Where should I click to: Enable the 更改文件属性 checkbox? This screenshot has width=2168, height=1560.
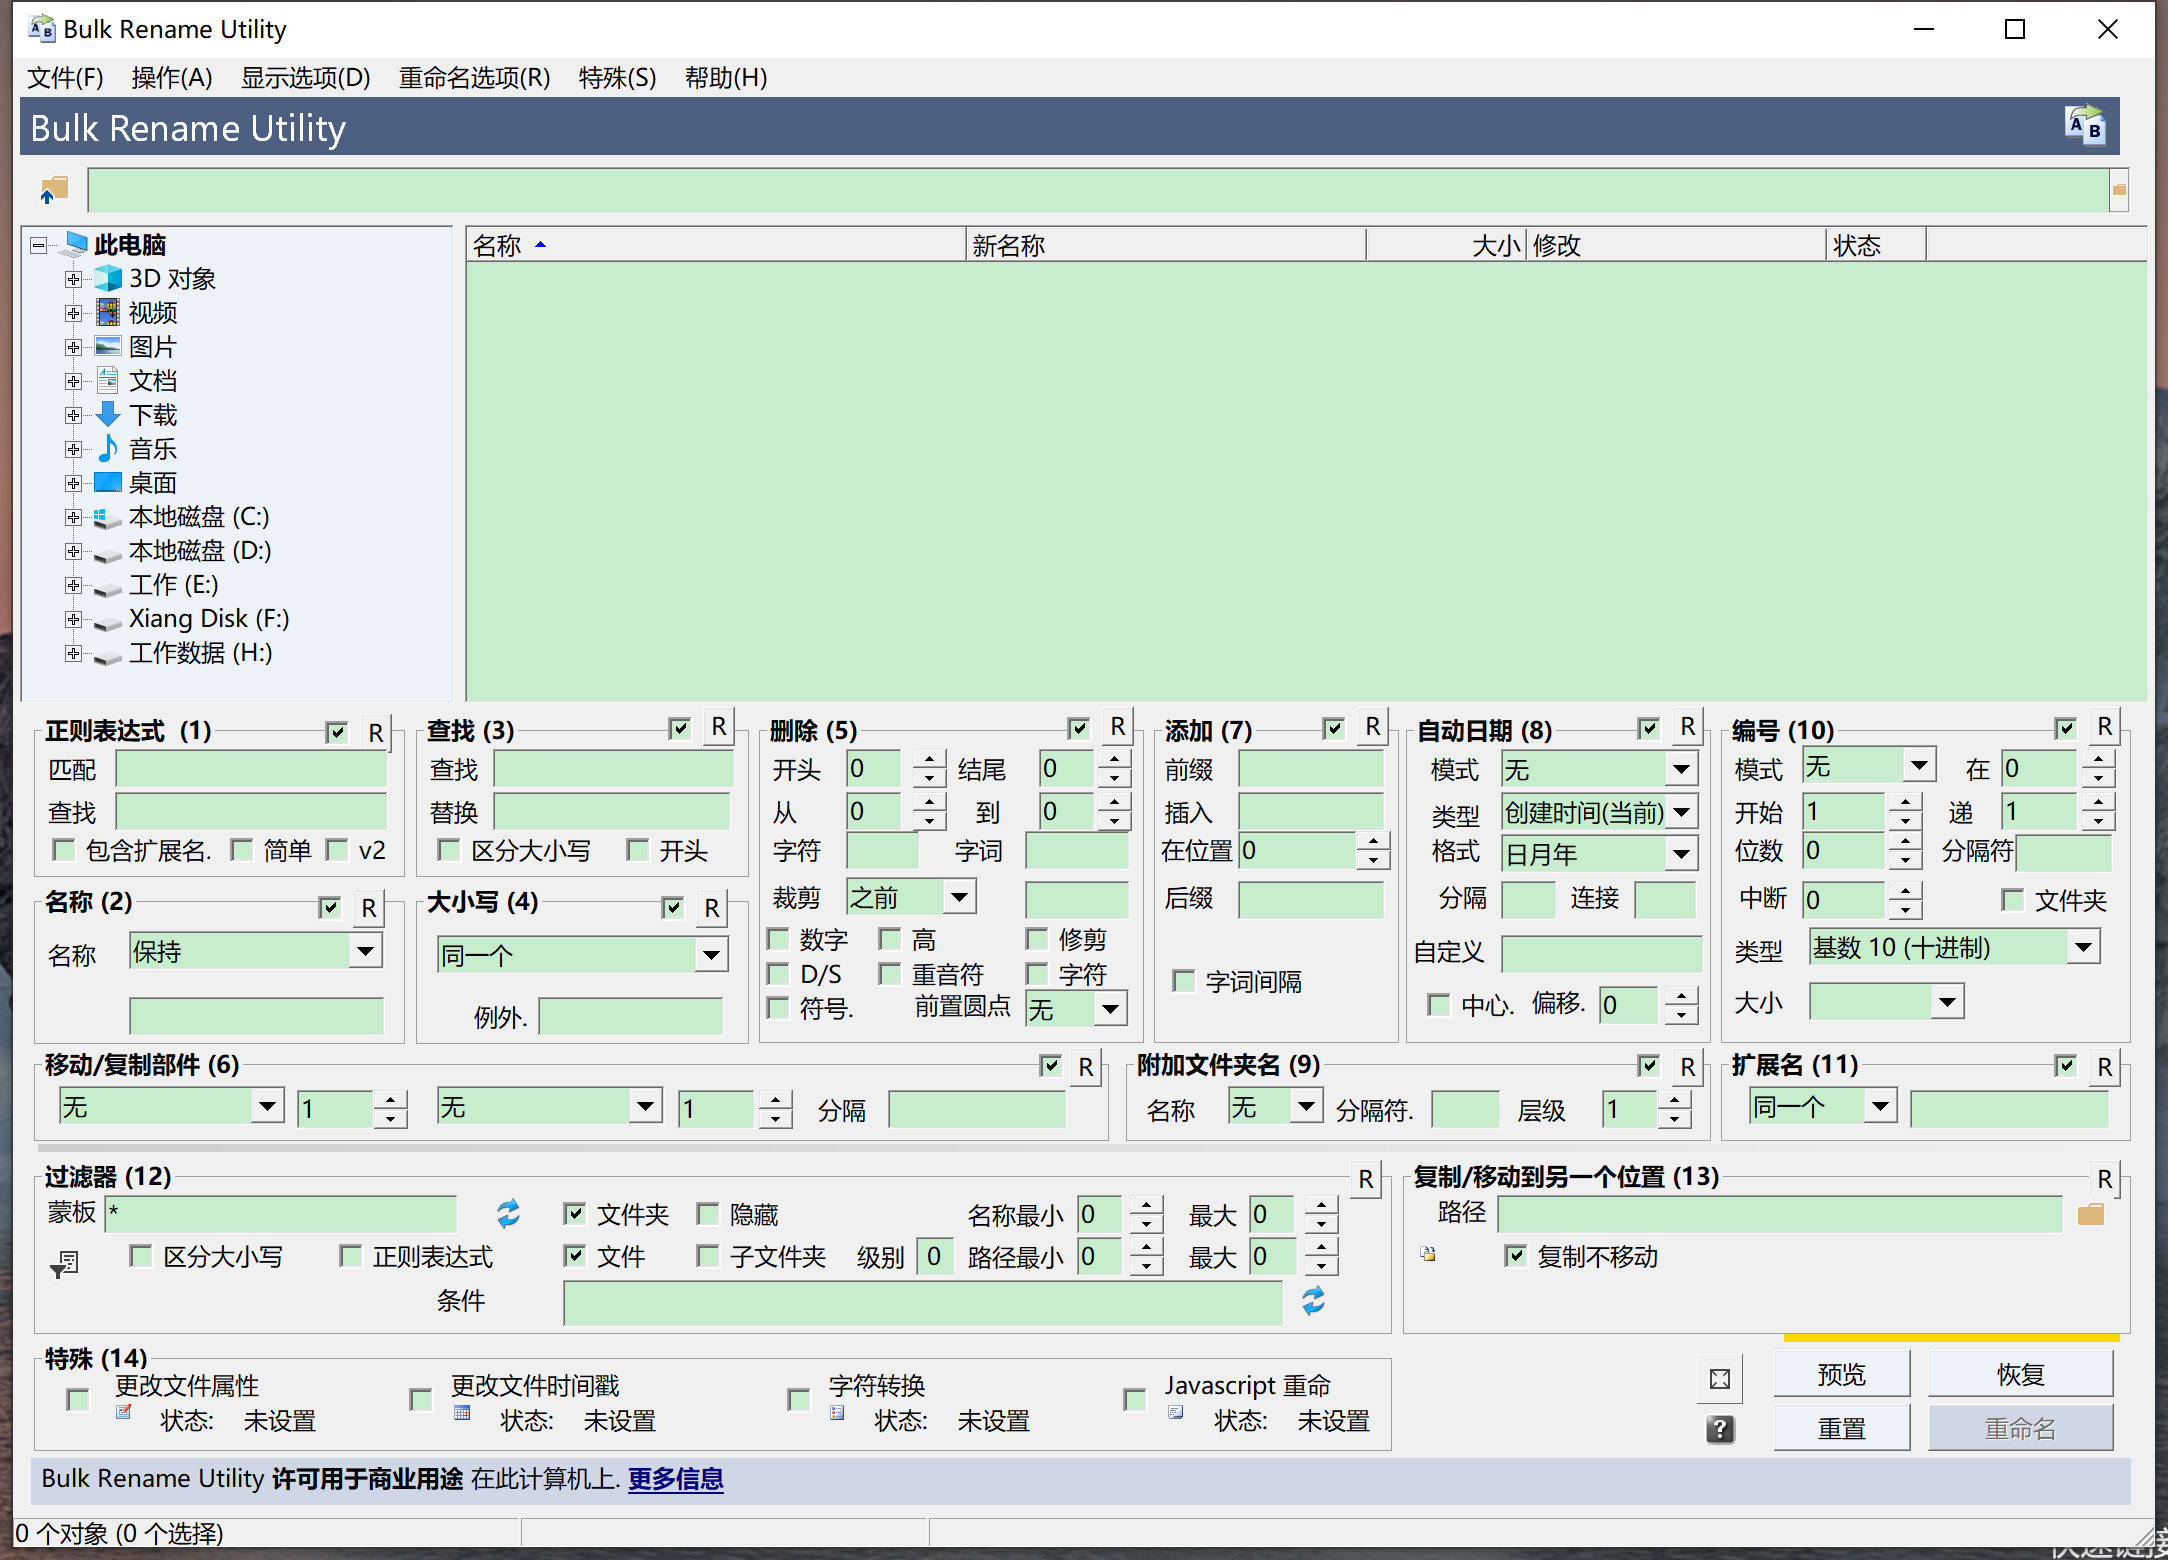(77, 1399)
